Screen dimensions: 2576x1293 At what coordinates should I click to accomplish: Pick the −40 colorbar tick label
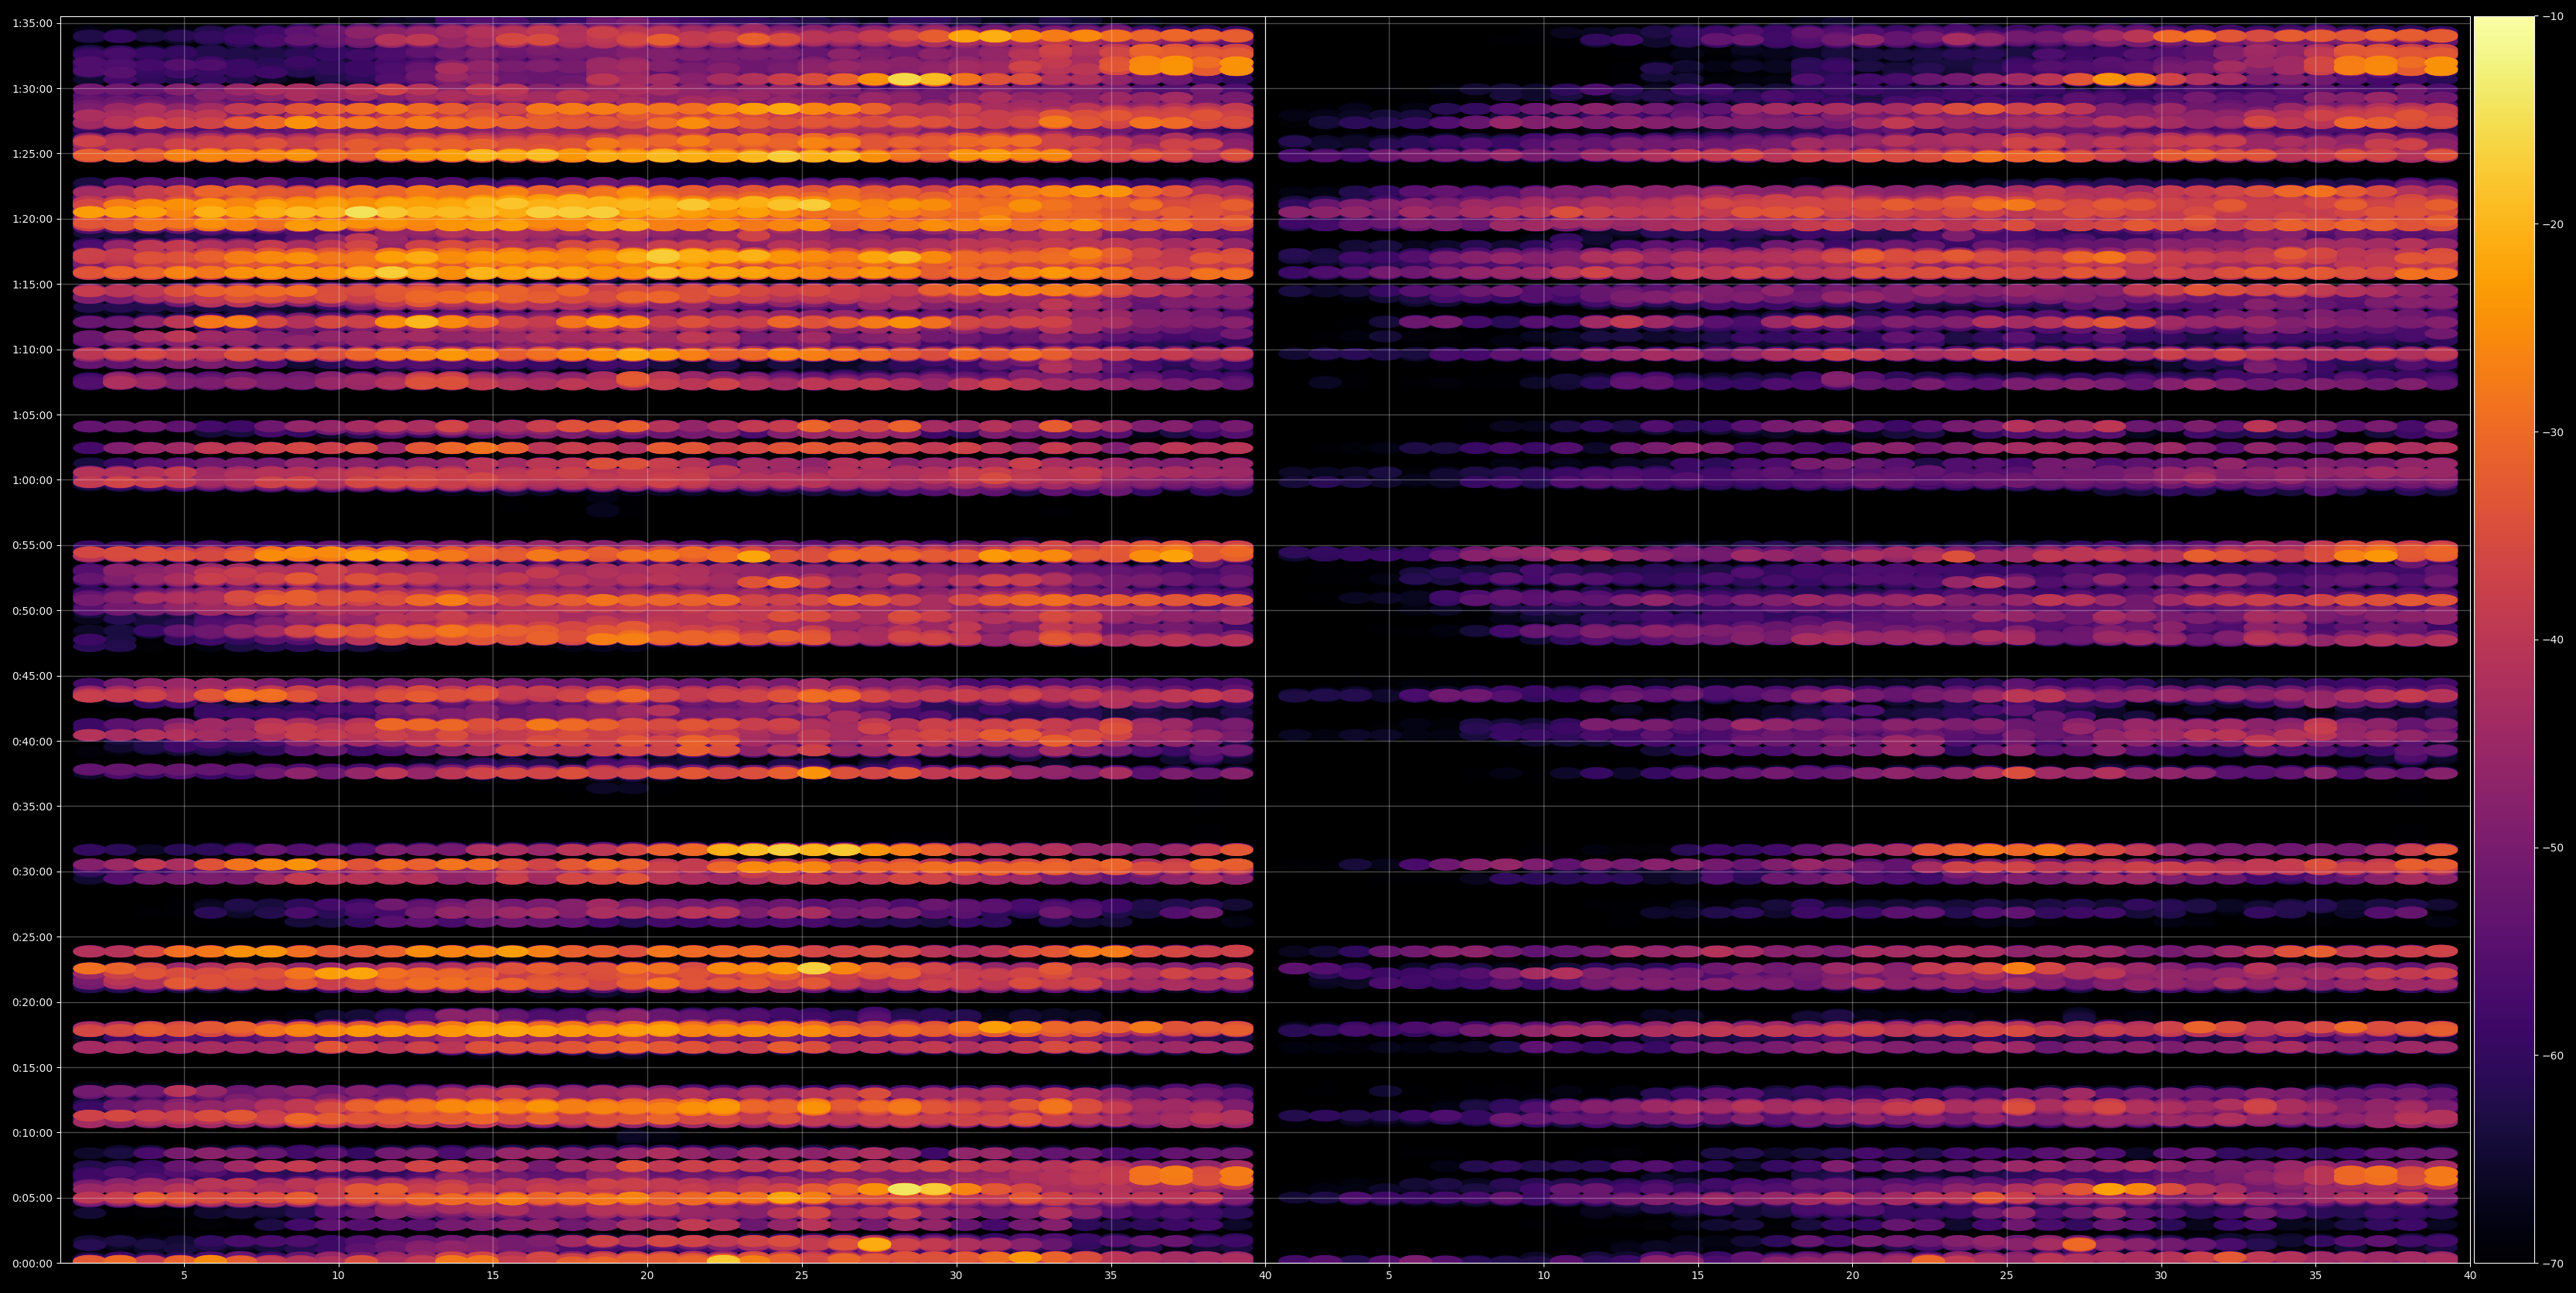2553,640
